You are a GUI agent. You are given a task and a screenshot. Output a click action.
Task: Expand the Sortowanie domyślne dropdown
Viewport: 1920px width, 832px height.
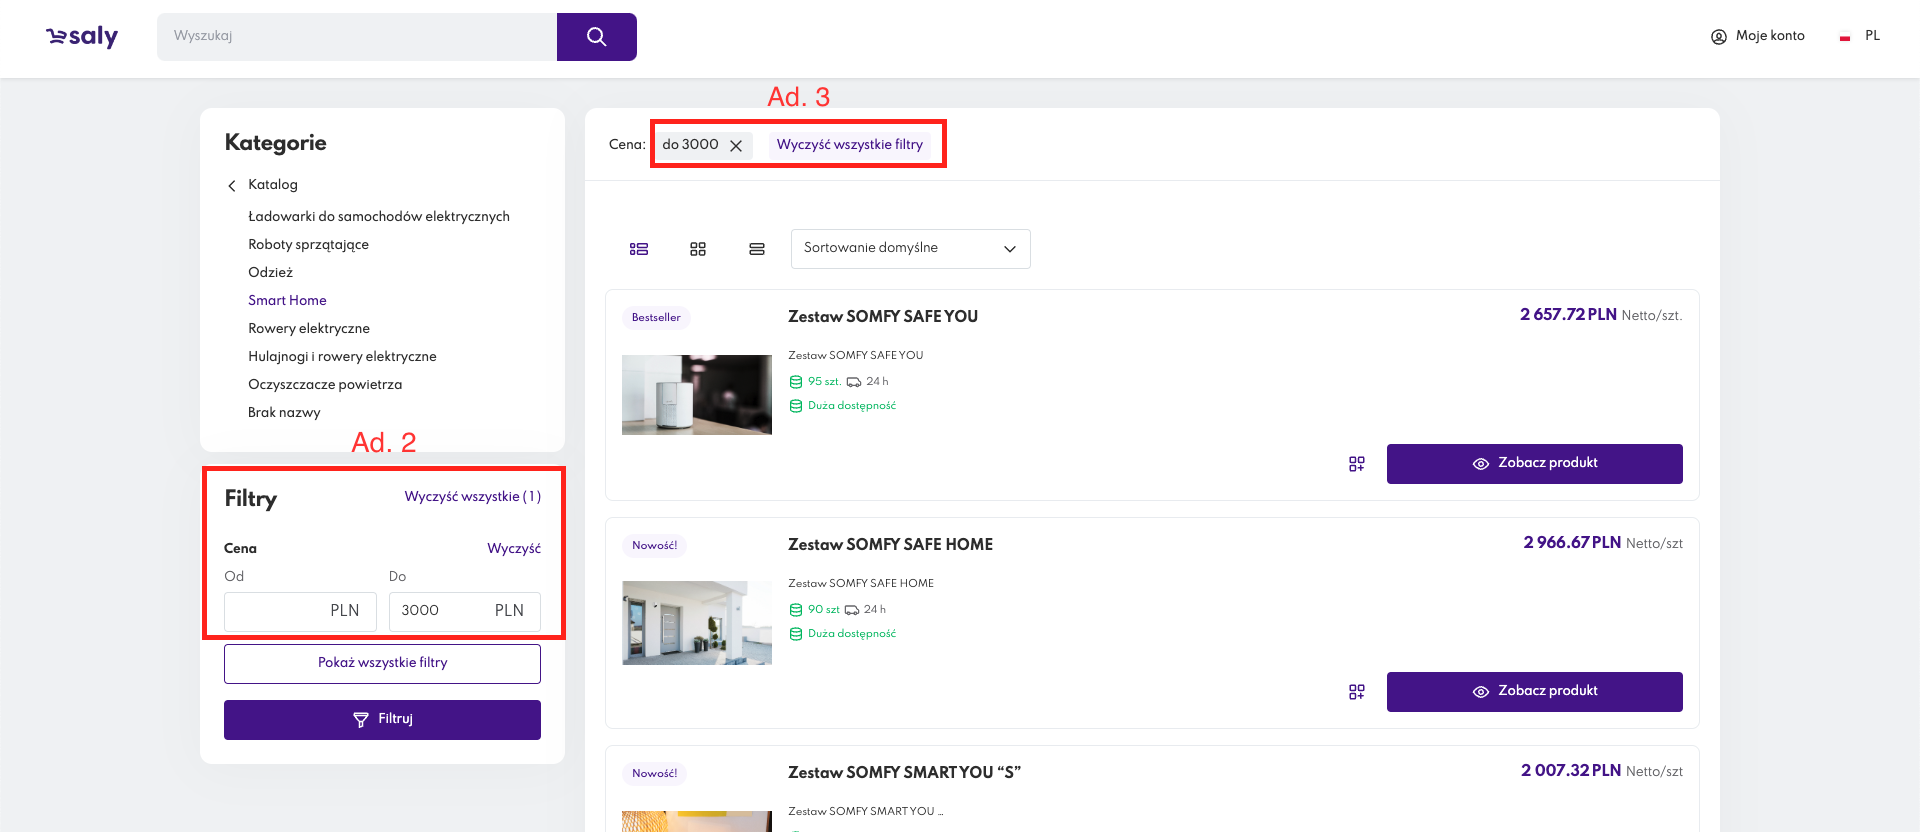(910, 249)
